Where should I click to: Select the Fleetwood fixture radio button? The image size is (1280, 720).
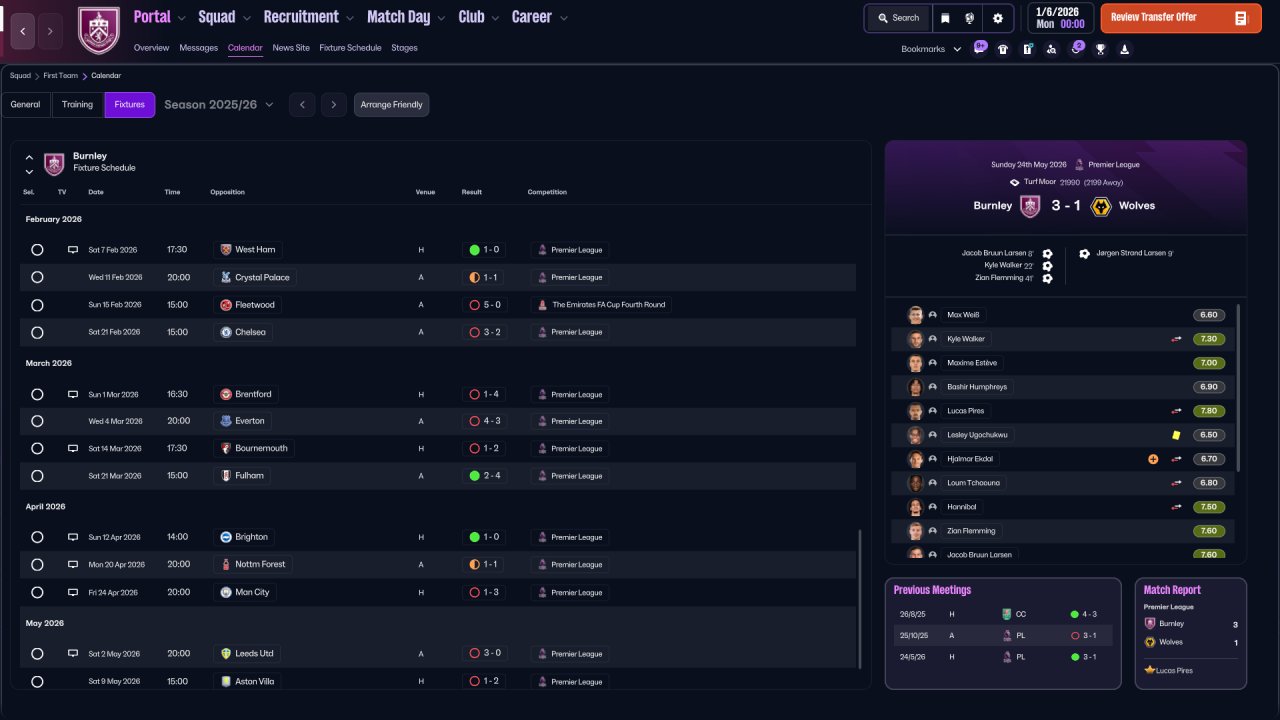coord(37,305)
